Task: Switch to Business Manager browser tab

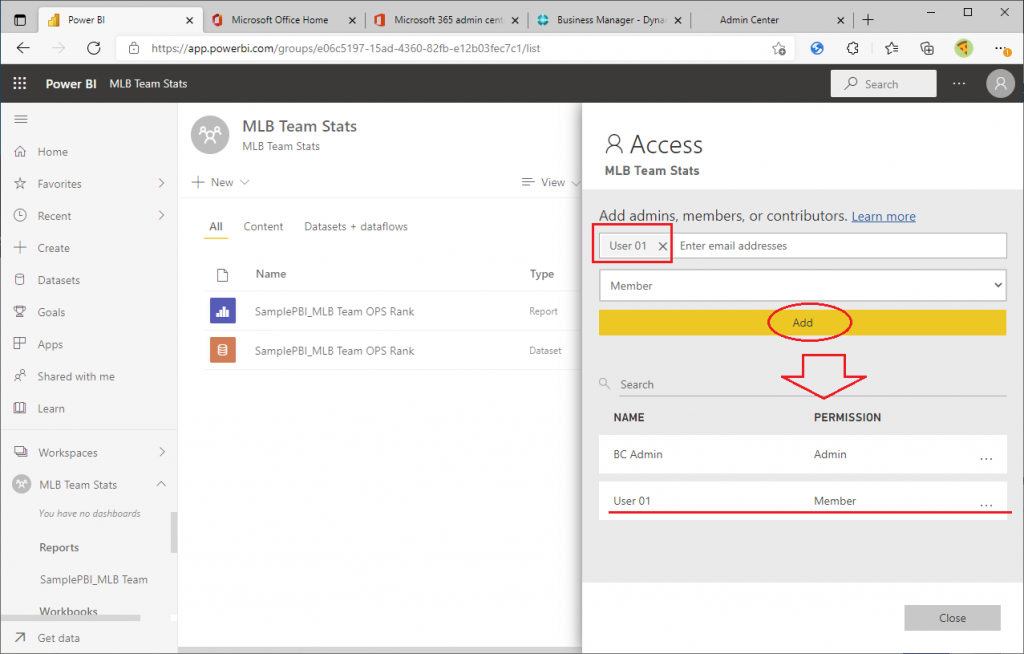Action: click(x=610, y=20)
